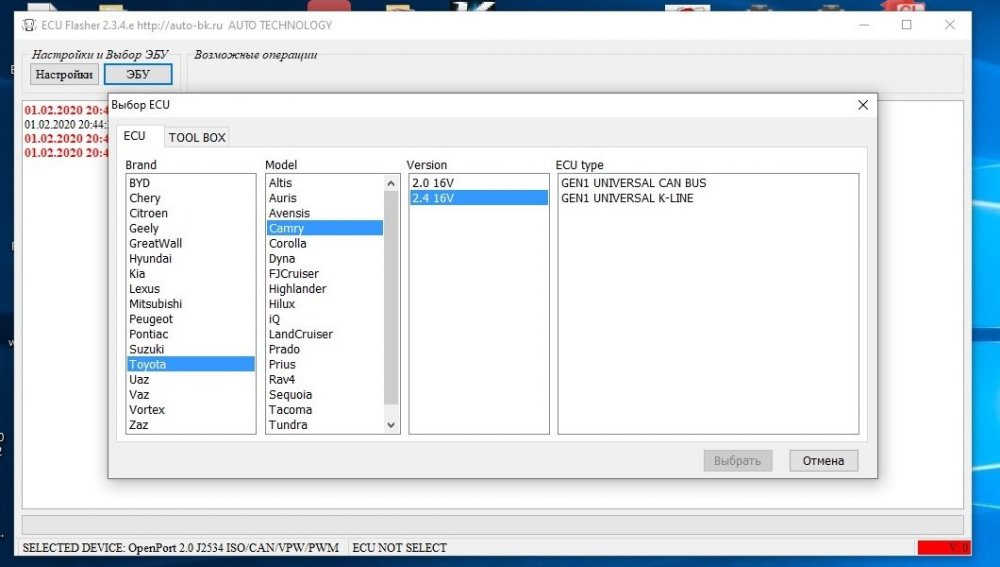1000x567 pixels.
Task: Choose Sequoia model
Action: click(x=325, y=394)
